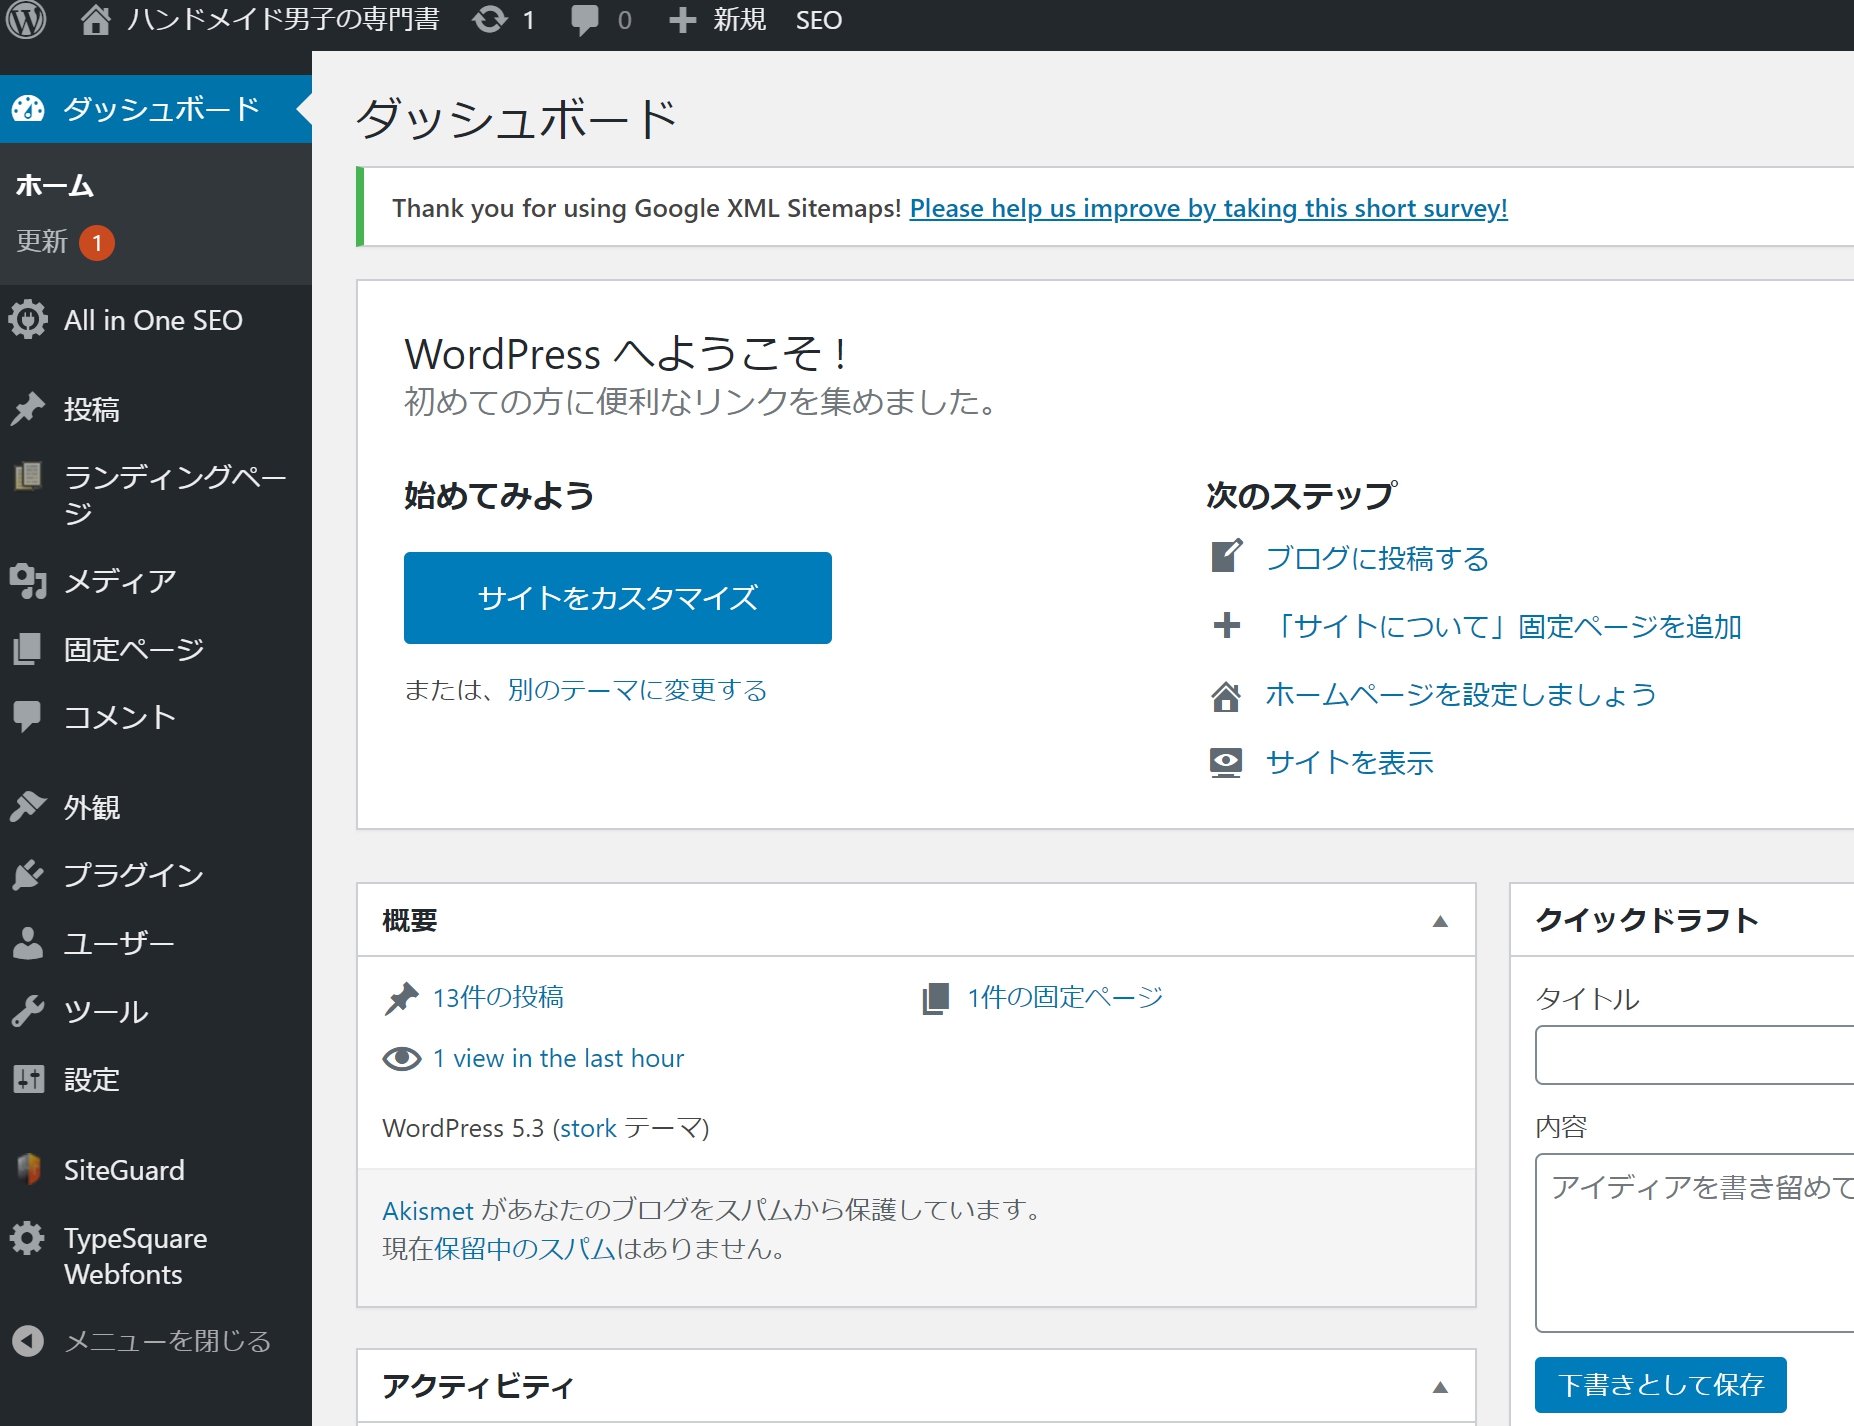The width and height of the screenshot is (1854, 1426).
Task: Click 別のテーマに変更する link
Action: (x=637, y=690)
